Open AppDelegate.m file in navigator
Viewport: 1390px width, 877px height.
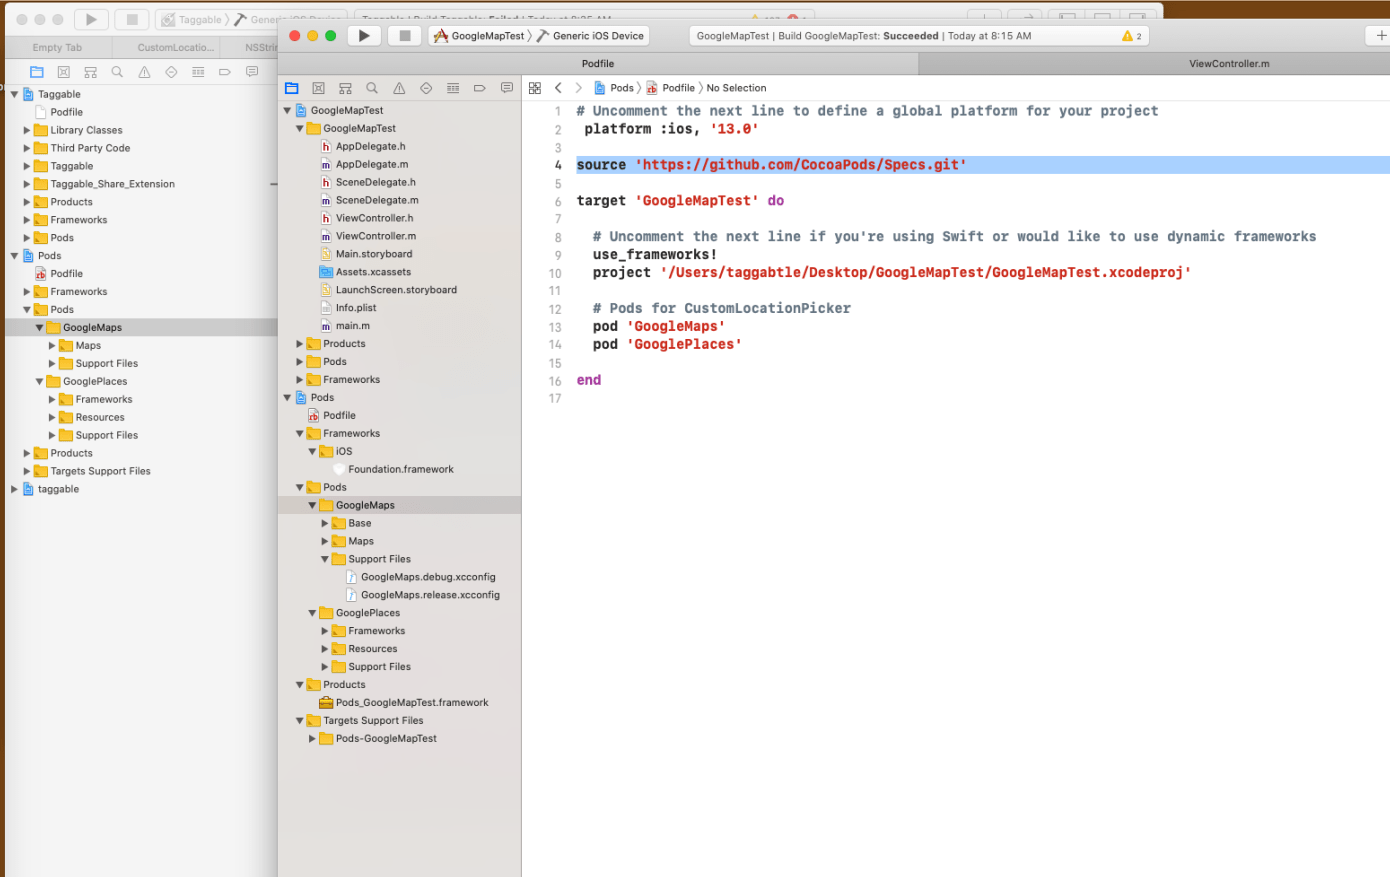[371, 164]
